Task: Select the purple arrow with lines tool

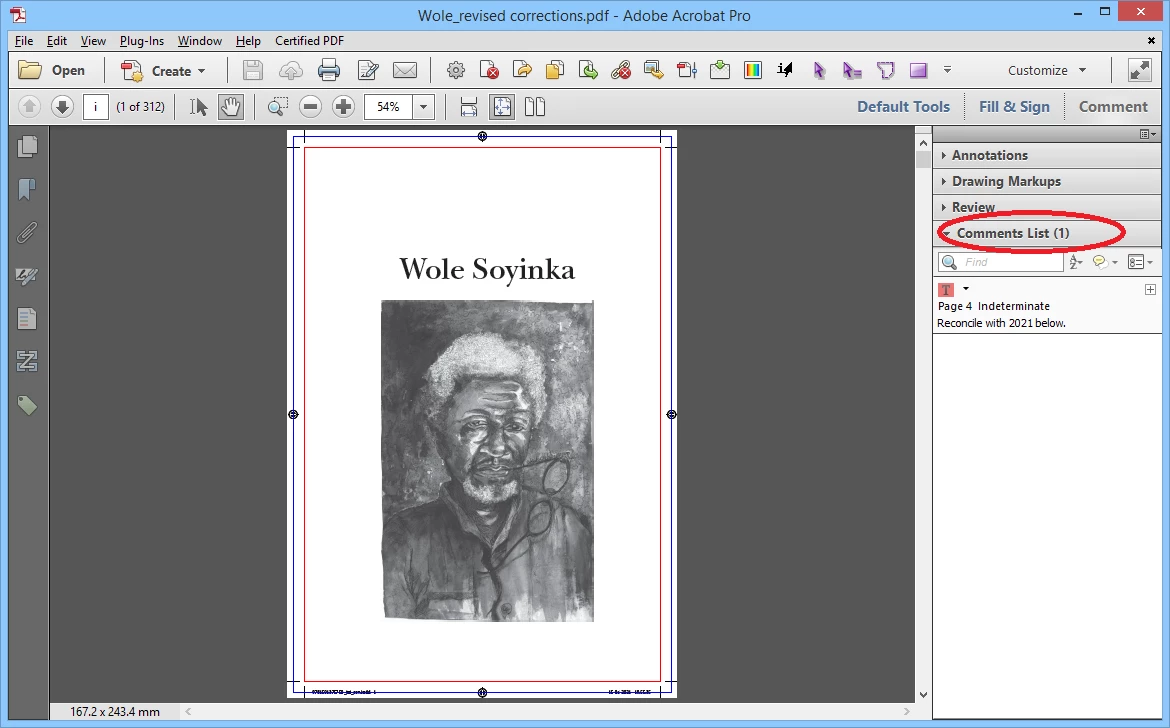Action: [852, 71]
